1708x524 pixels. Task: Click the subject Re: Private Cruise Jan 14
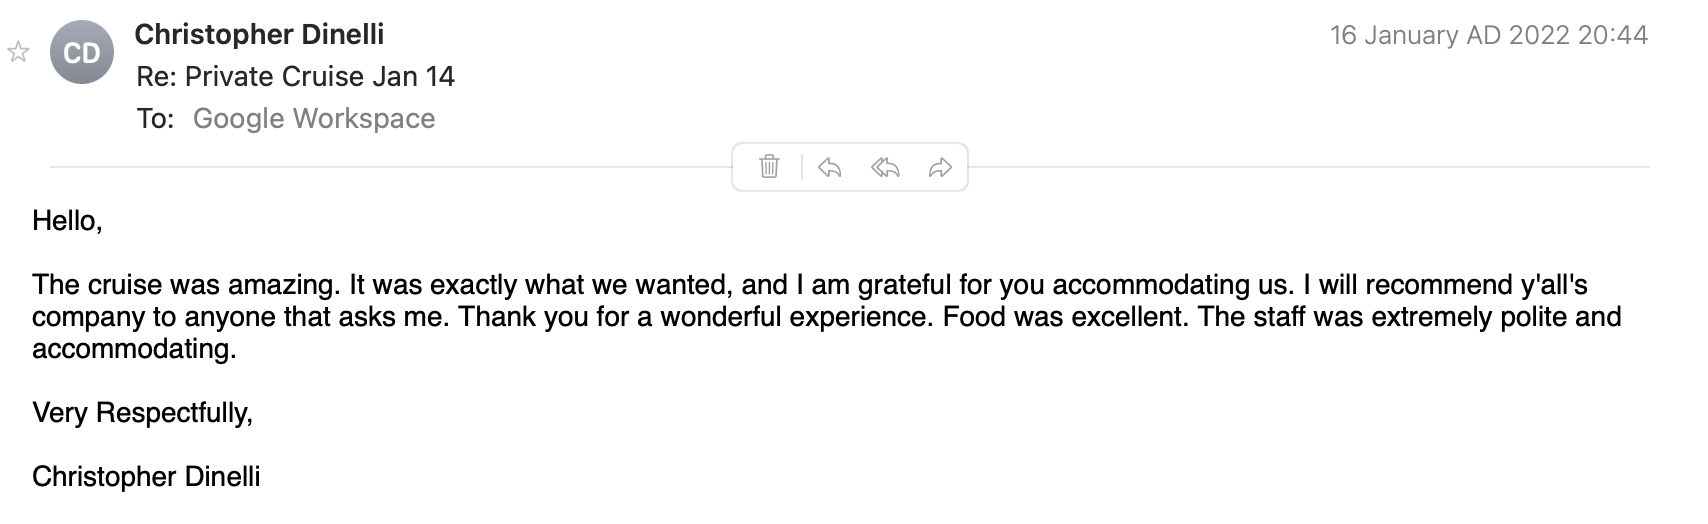coord(296,77)
